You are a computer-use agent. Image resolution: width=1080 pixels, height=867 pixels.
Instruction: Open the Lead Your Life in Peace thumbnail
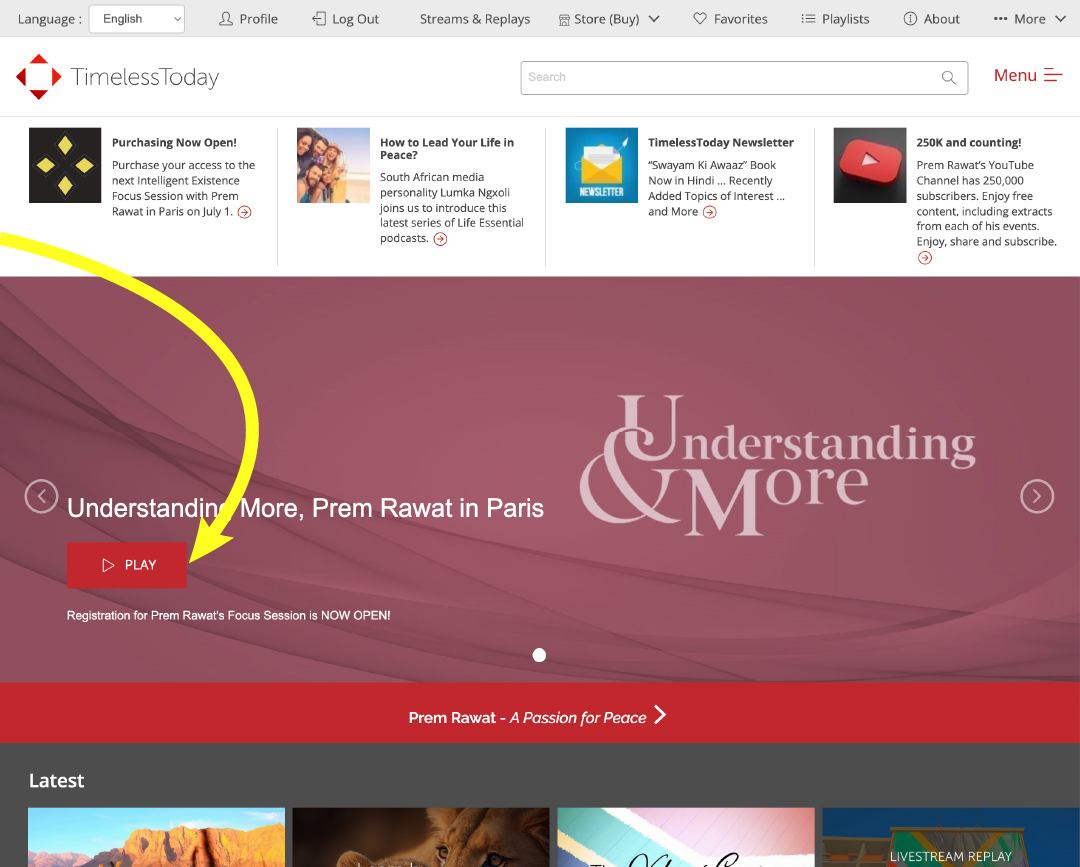point(333,165)
